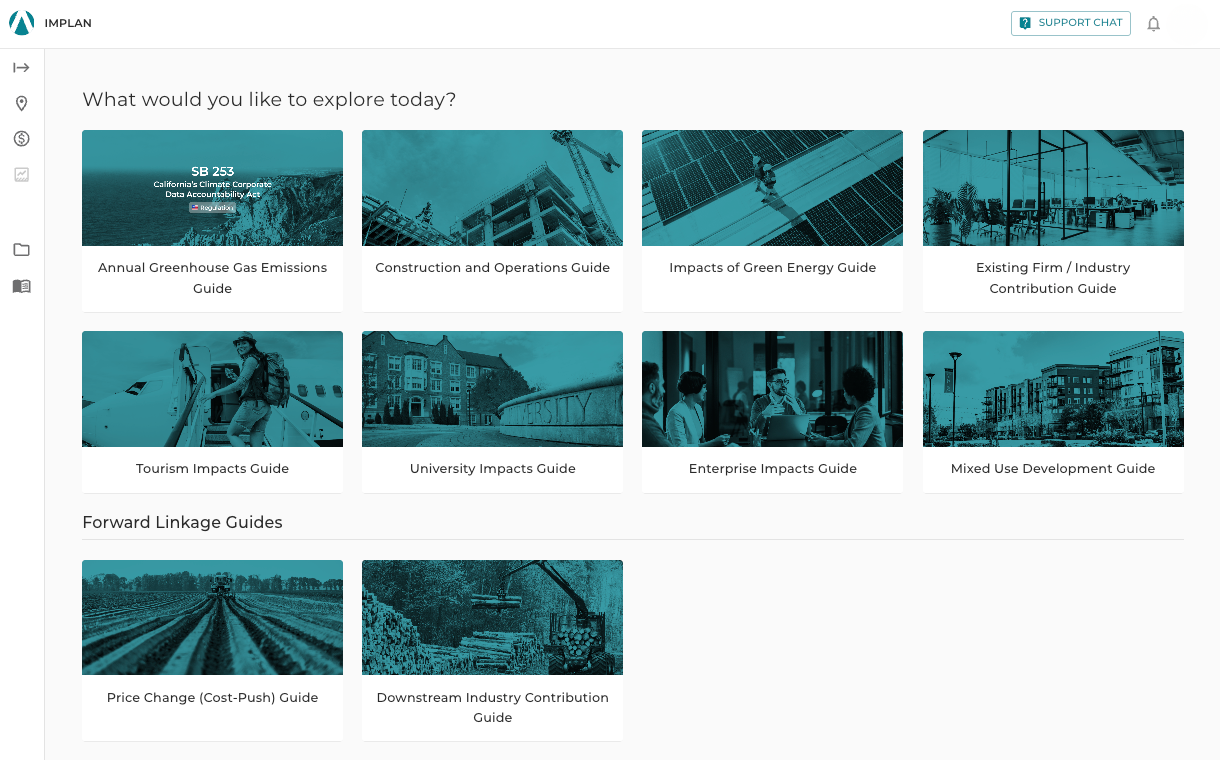The height and width of the screenshot is (760, 1220).
Task: Click the 'Tourism Impacts Guide' title
Action: pos(212,469)
